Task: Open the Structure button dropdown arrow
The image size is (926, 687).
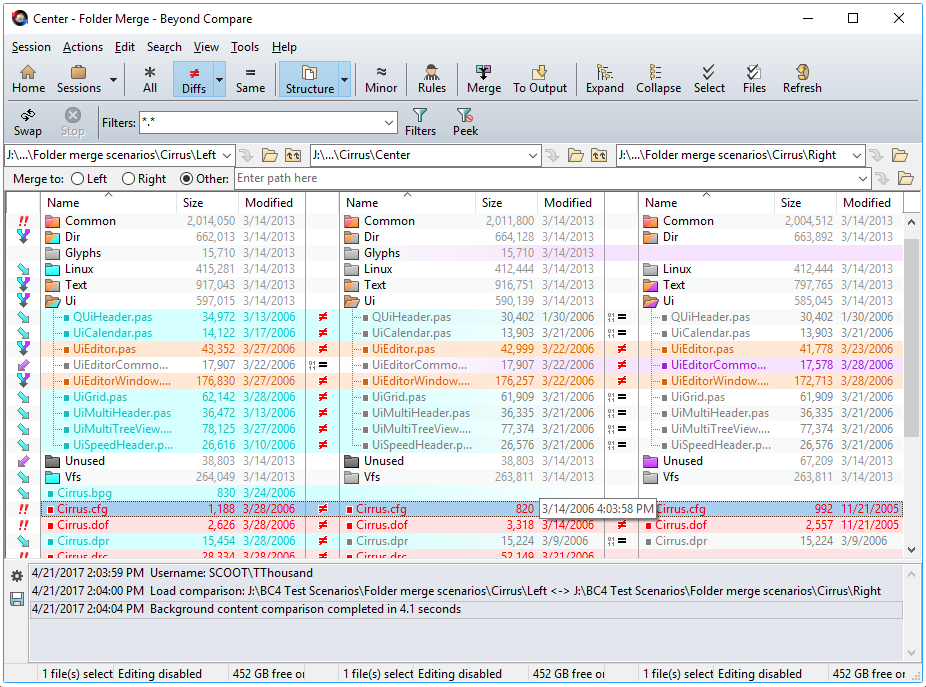Action: pyautogui.click(x=344, y=79)
